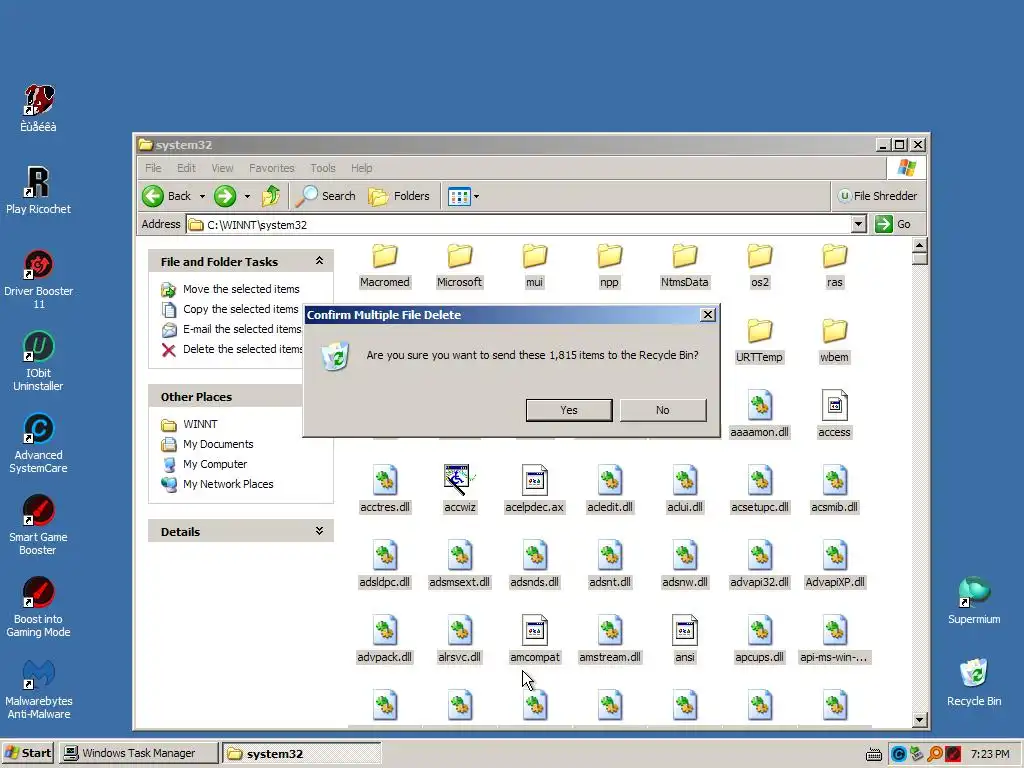The width and height of the screenshot is (1024, 768).
Task: Open Advanced SystemCare desktop shortcut
Action: [x=39, y=443]
